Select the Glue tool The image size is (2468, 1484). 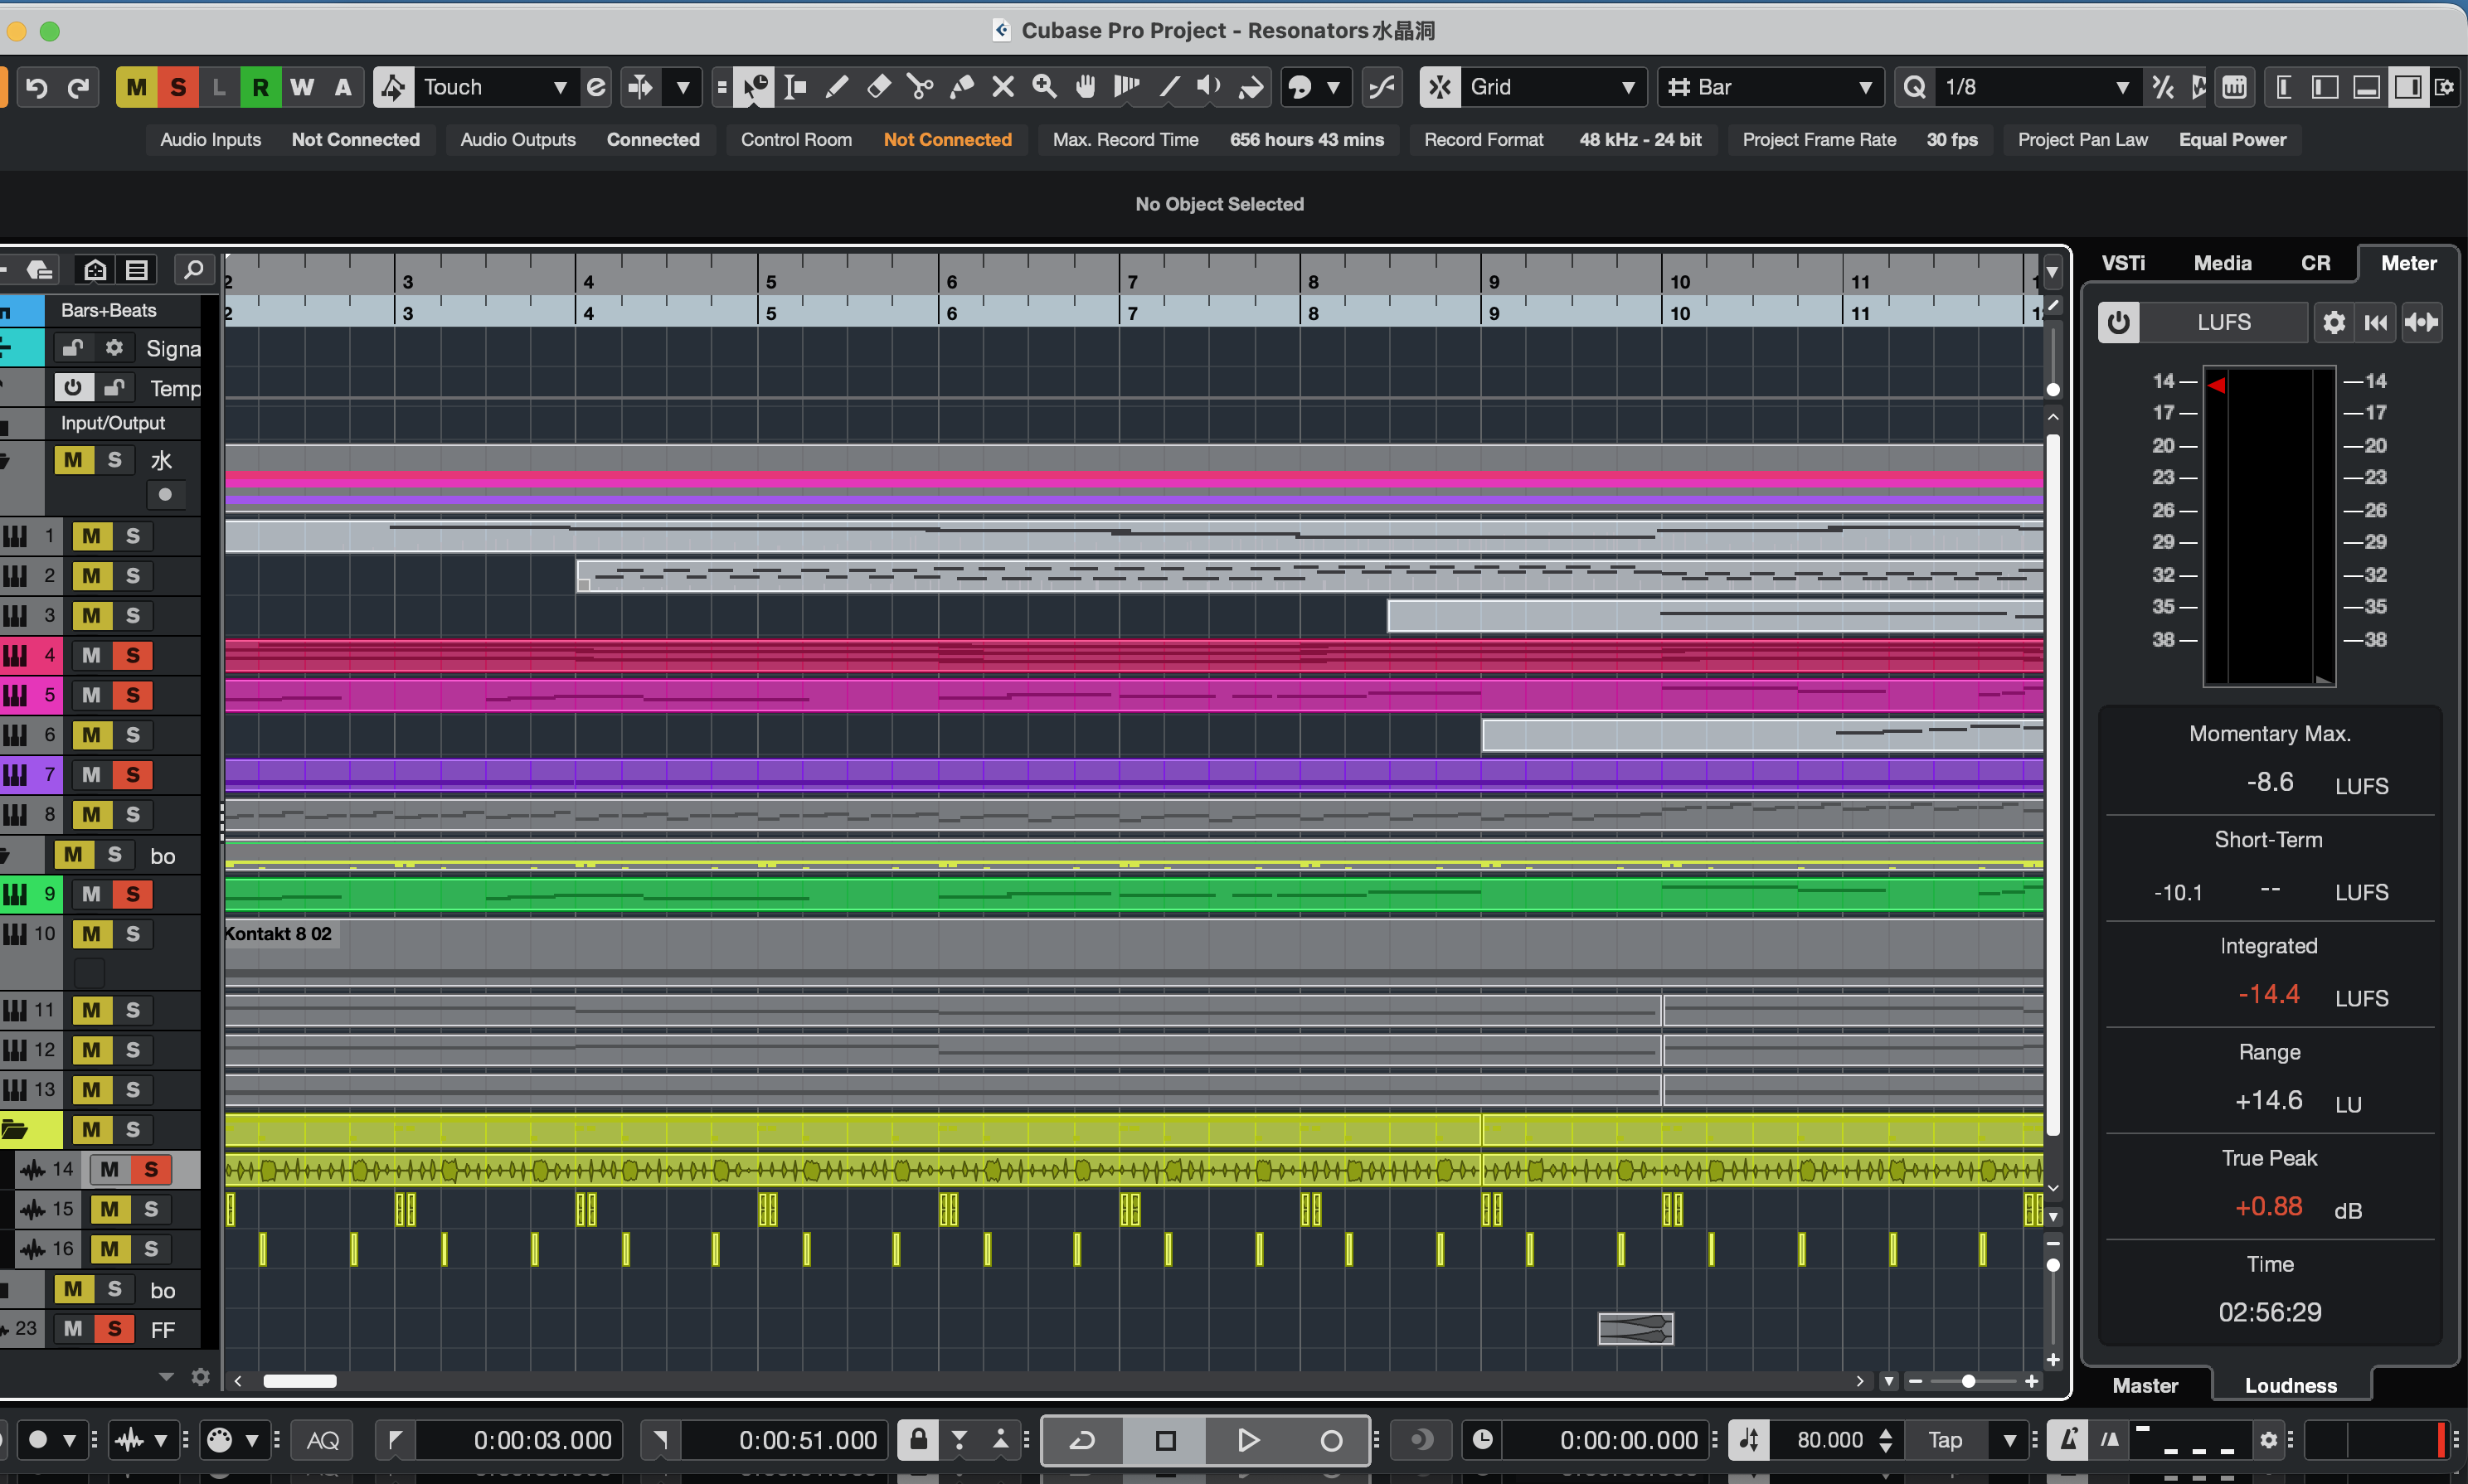pos(961,87)
